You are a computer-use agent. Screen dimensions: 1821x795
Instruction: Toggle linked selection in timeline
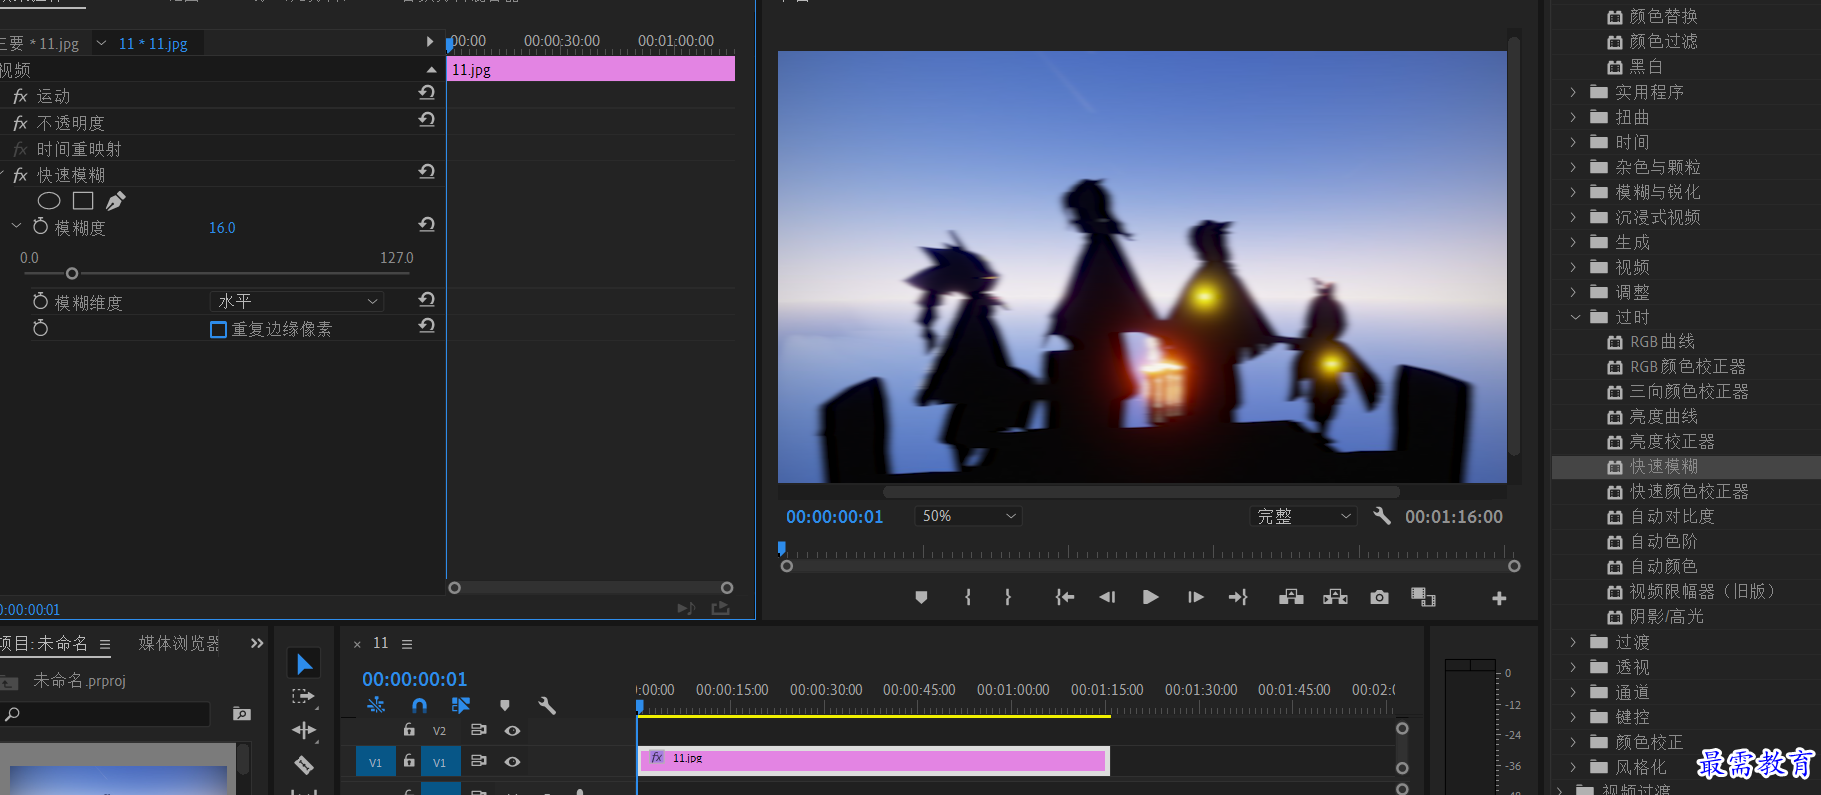(x=460, y=705)
